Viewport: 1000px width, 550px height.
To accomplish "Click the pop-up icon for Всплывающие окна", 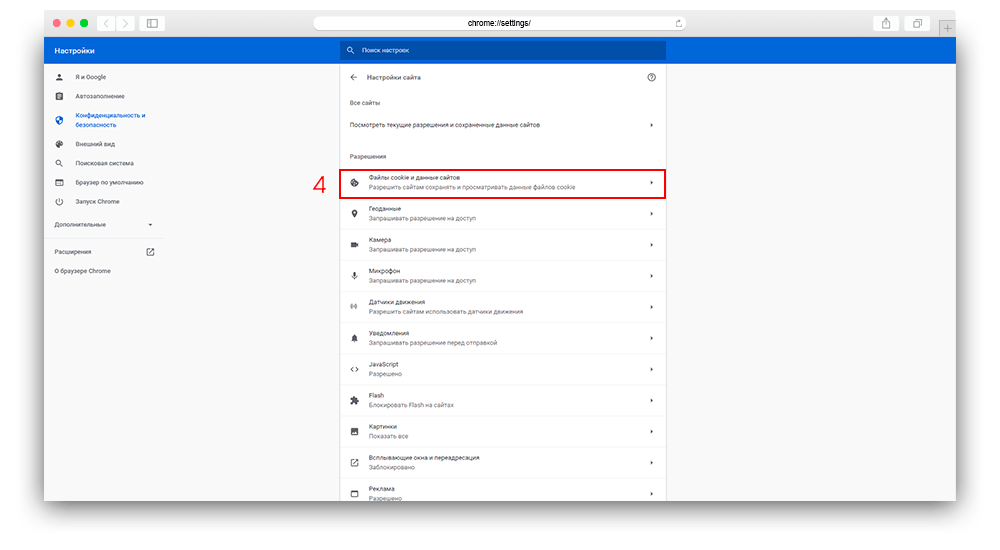I will (x=355, y=463).
